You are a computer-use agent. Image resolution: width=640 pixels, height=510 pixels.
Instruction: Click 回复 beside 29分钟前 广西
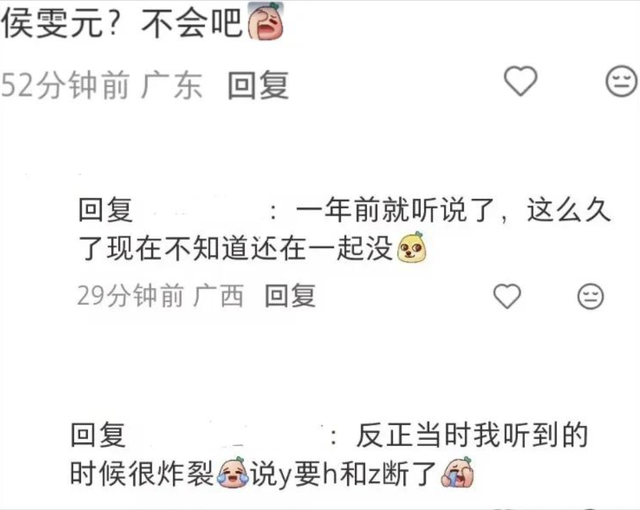pos(290,295)
